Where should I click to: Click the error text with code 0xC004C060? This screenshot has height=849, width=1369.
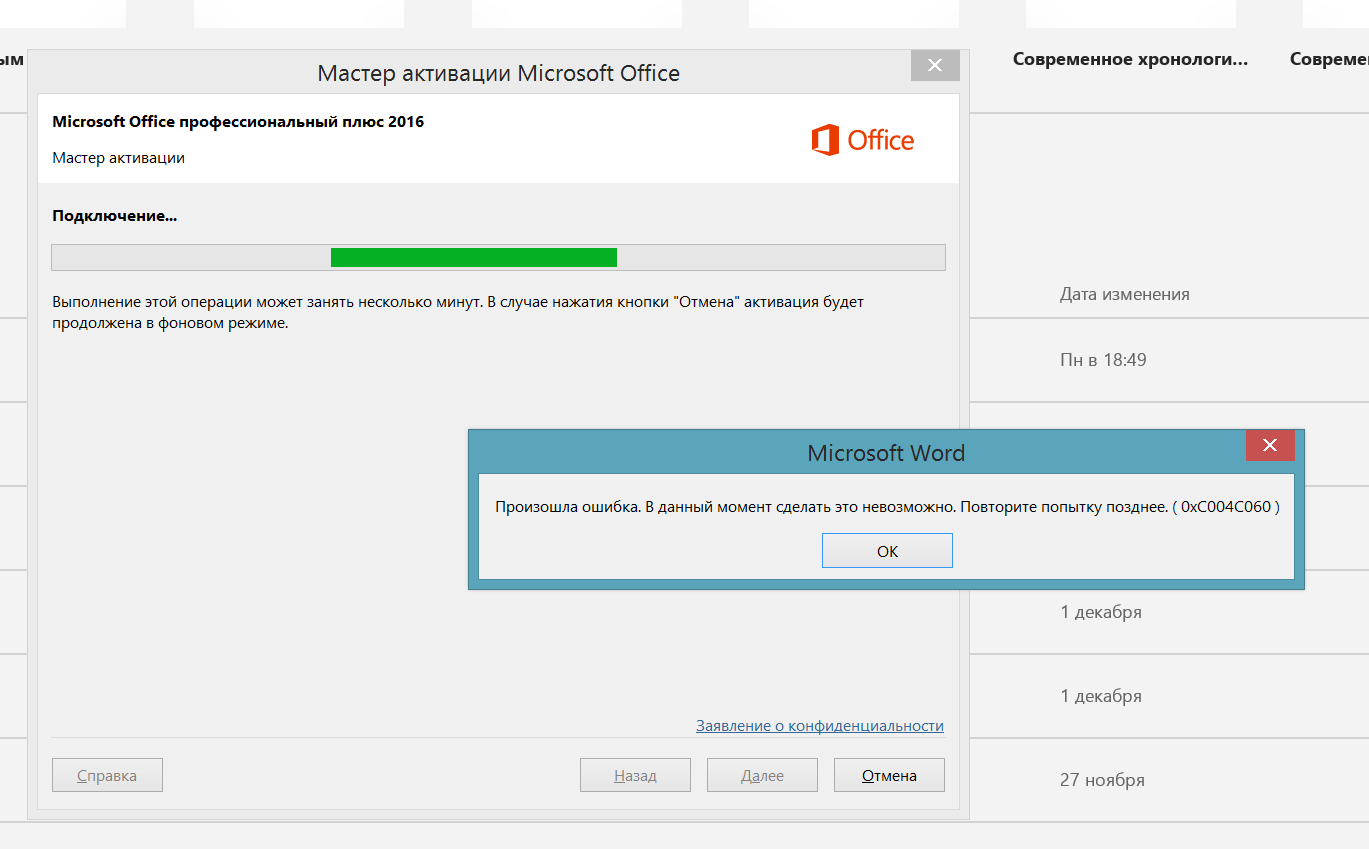click(x=887, y=507)
